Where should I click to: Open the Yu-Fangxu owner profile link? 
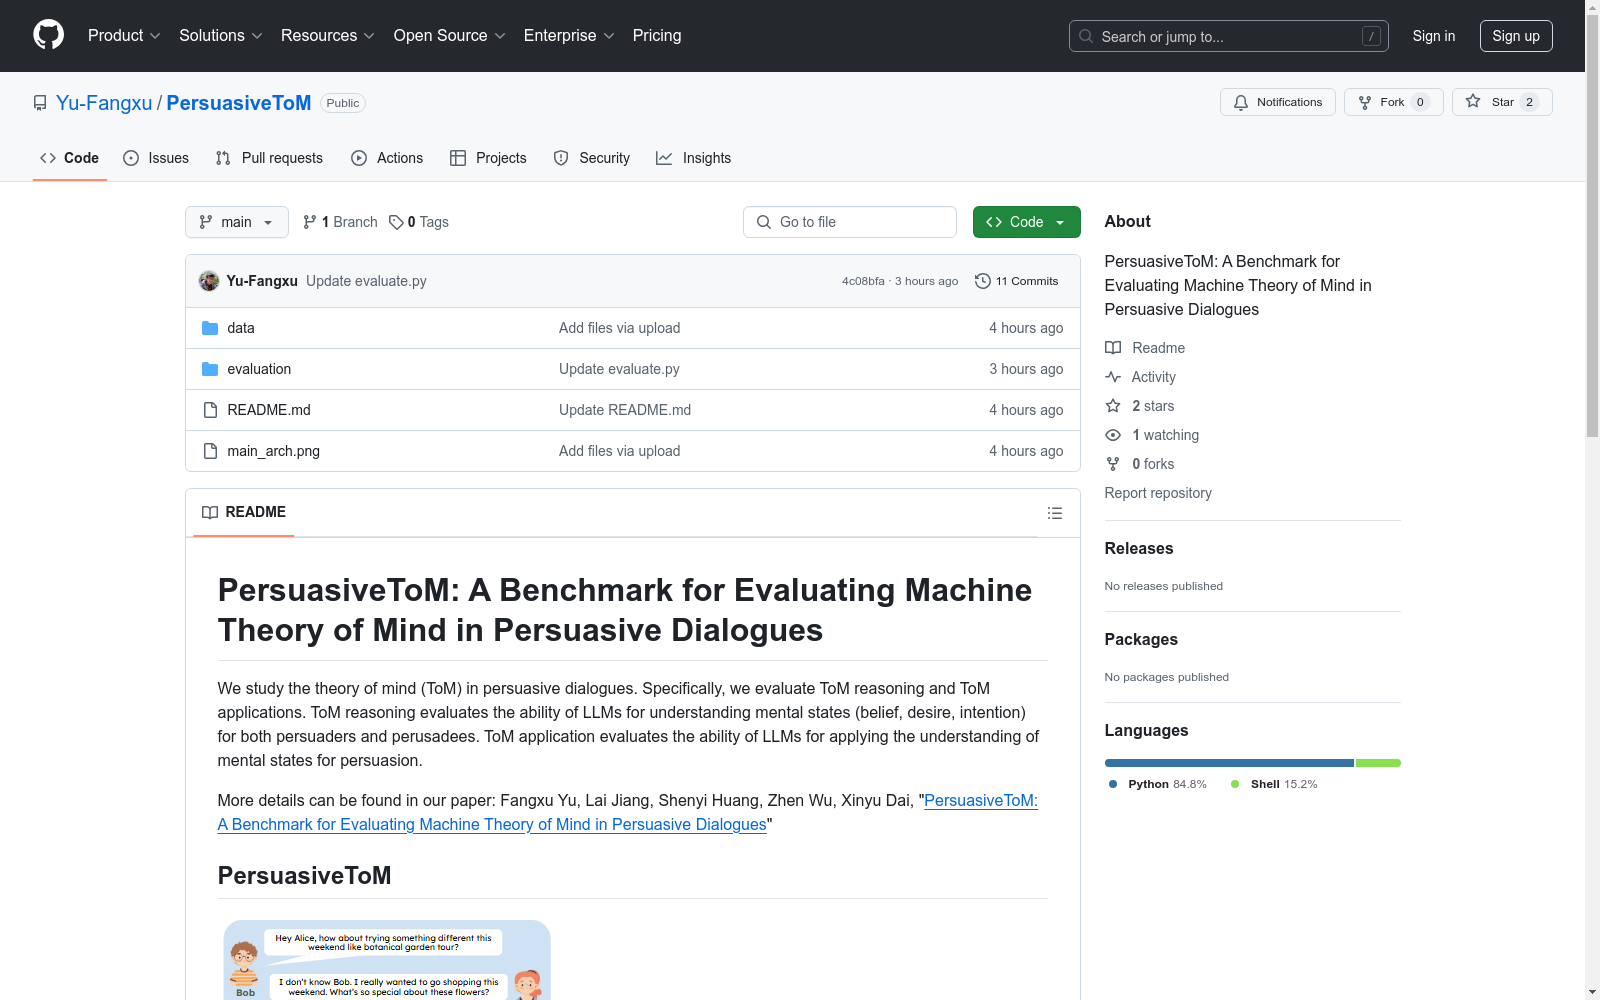(x=104, y=103)
